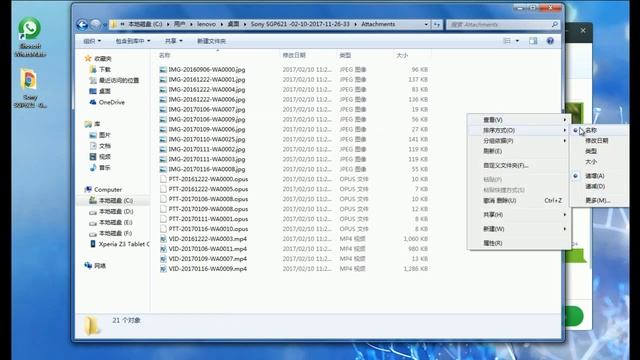The image size is (640, 360).
Task: Click the 视频 library icon
Action: 93,157
